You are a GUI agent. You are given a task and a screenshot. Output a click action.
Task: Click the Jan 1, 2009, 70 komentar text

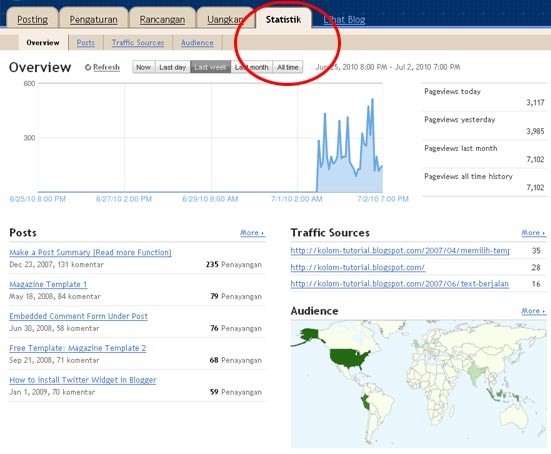[x=52, y=392]
